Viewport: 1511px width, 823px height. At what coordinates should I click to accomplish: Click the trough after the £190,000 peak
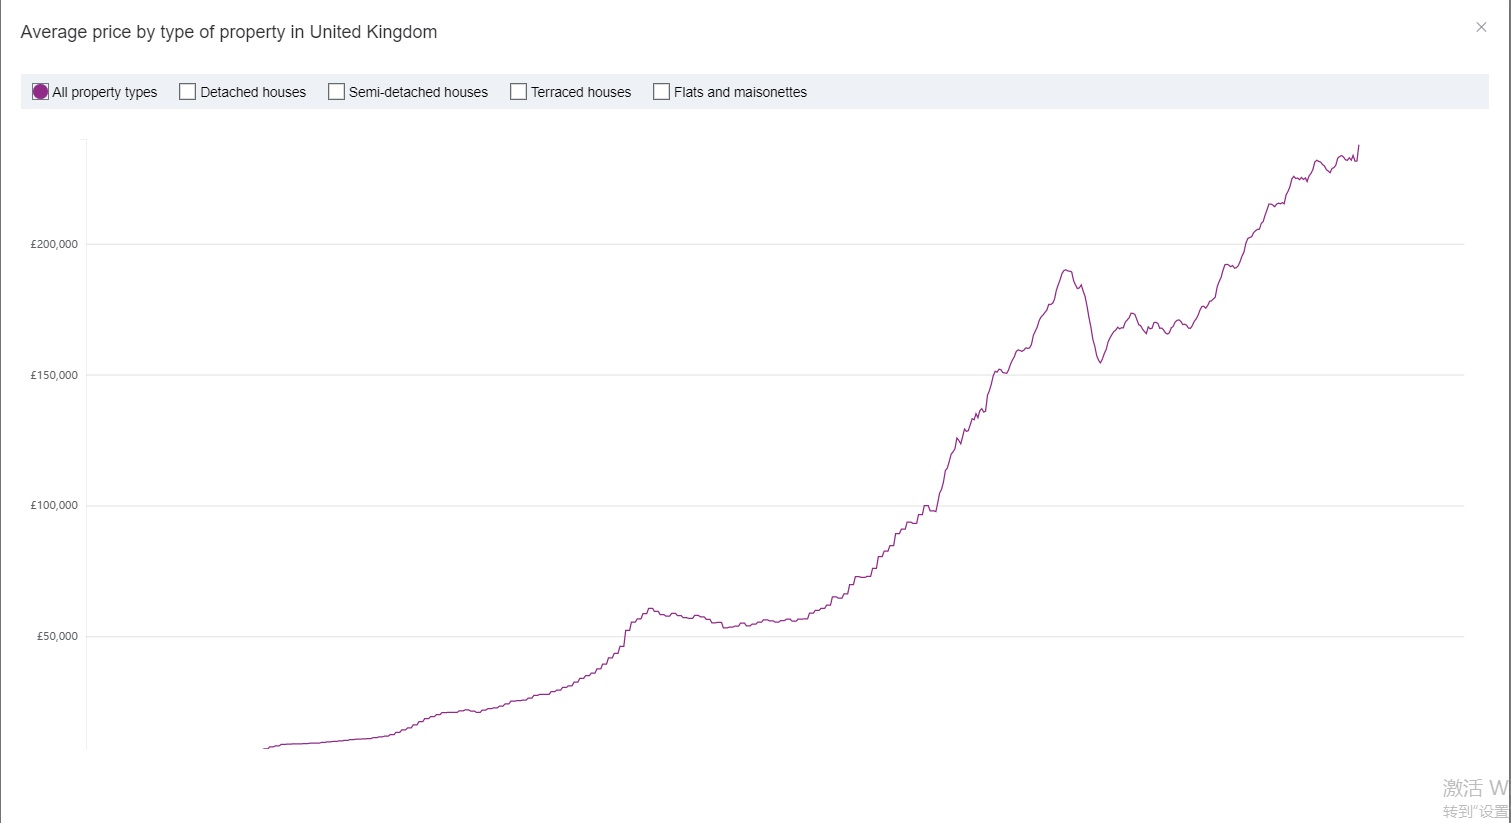(x=1100, y=362)
